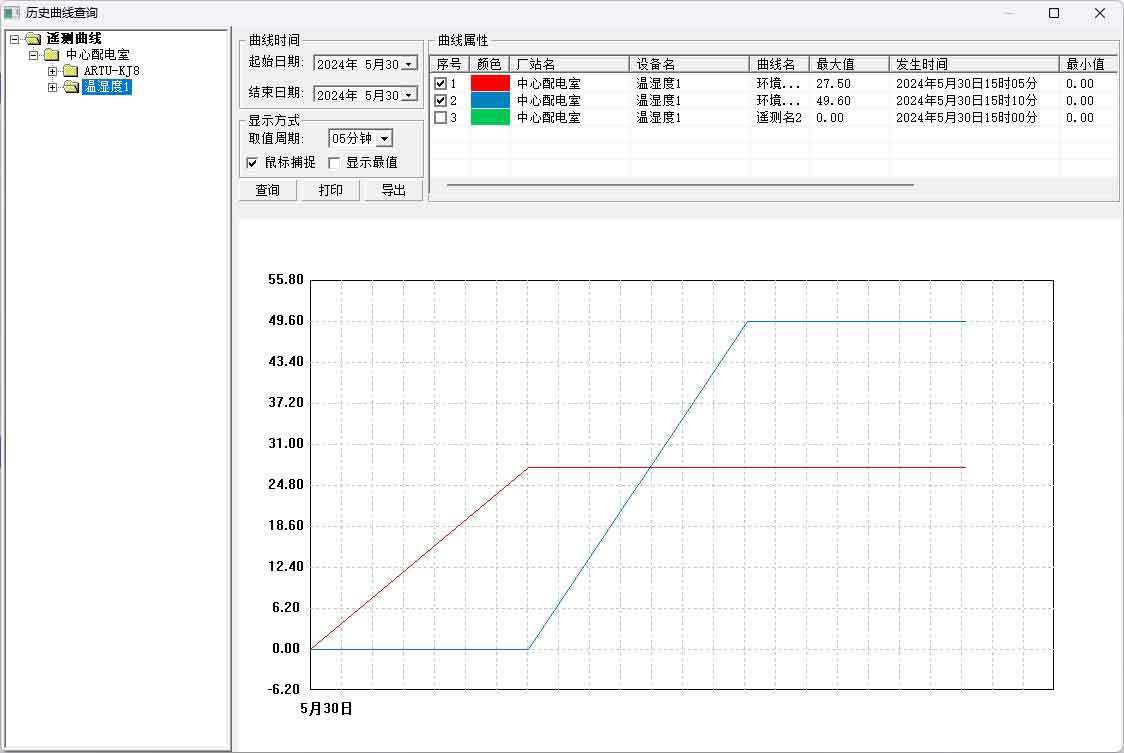This screenshot has height=753, width=1124.
Task: Click the 结束日期 date field text
Action: point(358,95)
